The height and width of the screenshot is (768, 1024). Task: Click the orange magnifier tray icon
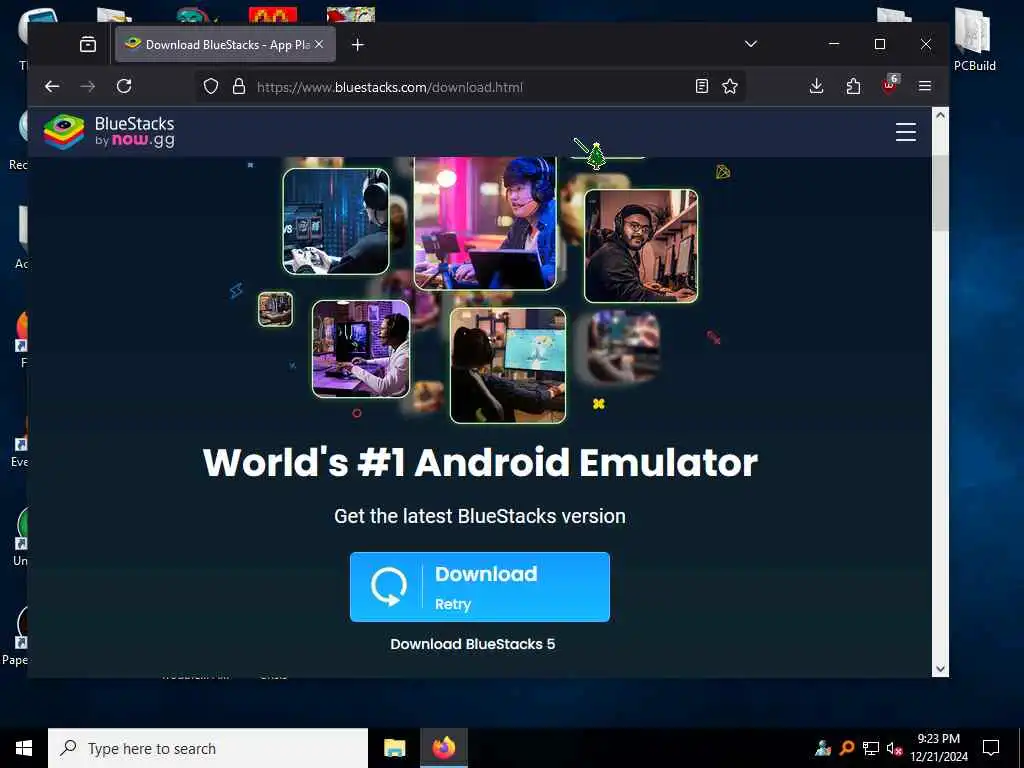(847, 748)
